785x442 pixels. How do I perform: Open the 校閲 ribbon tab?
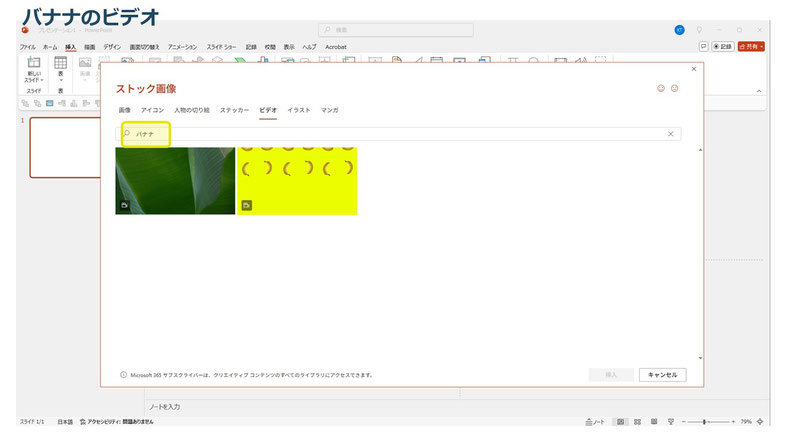[270, 47]
